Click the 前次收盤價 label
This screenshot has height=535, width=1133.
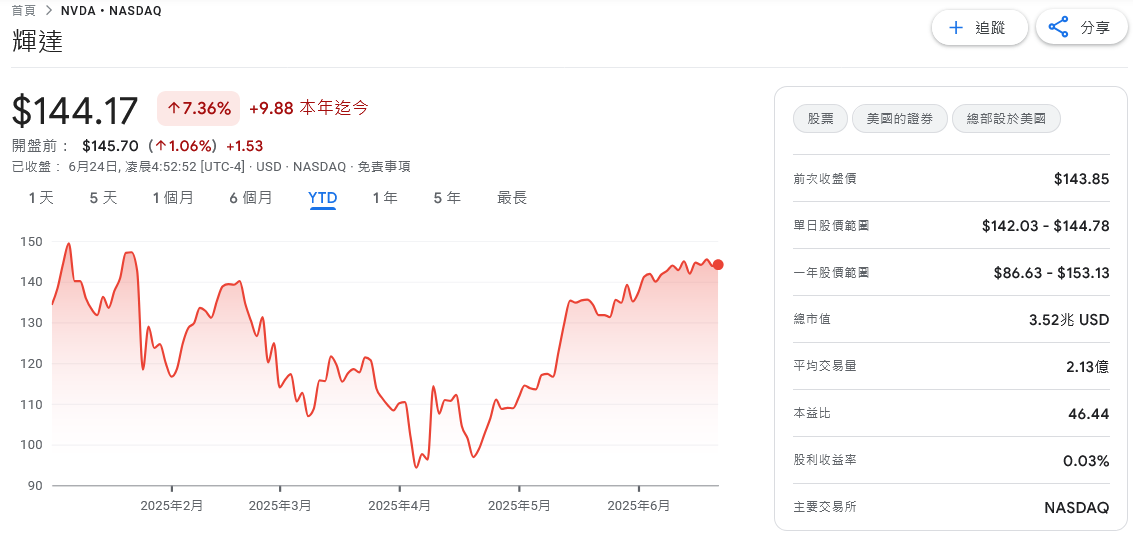[824, 179]
